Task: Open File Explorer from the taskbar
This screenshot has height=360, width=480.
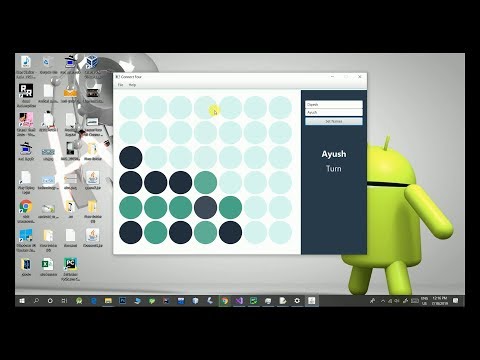Action: pyautogui.click(x=108, y=301)
